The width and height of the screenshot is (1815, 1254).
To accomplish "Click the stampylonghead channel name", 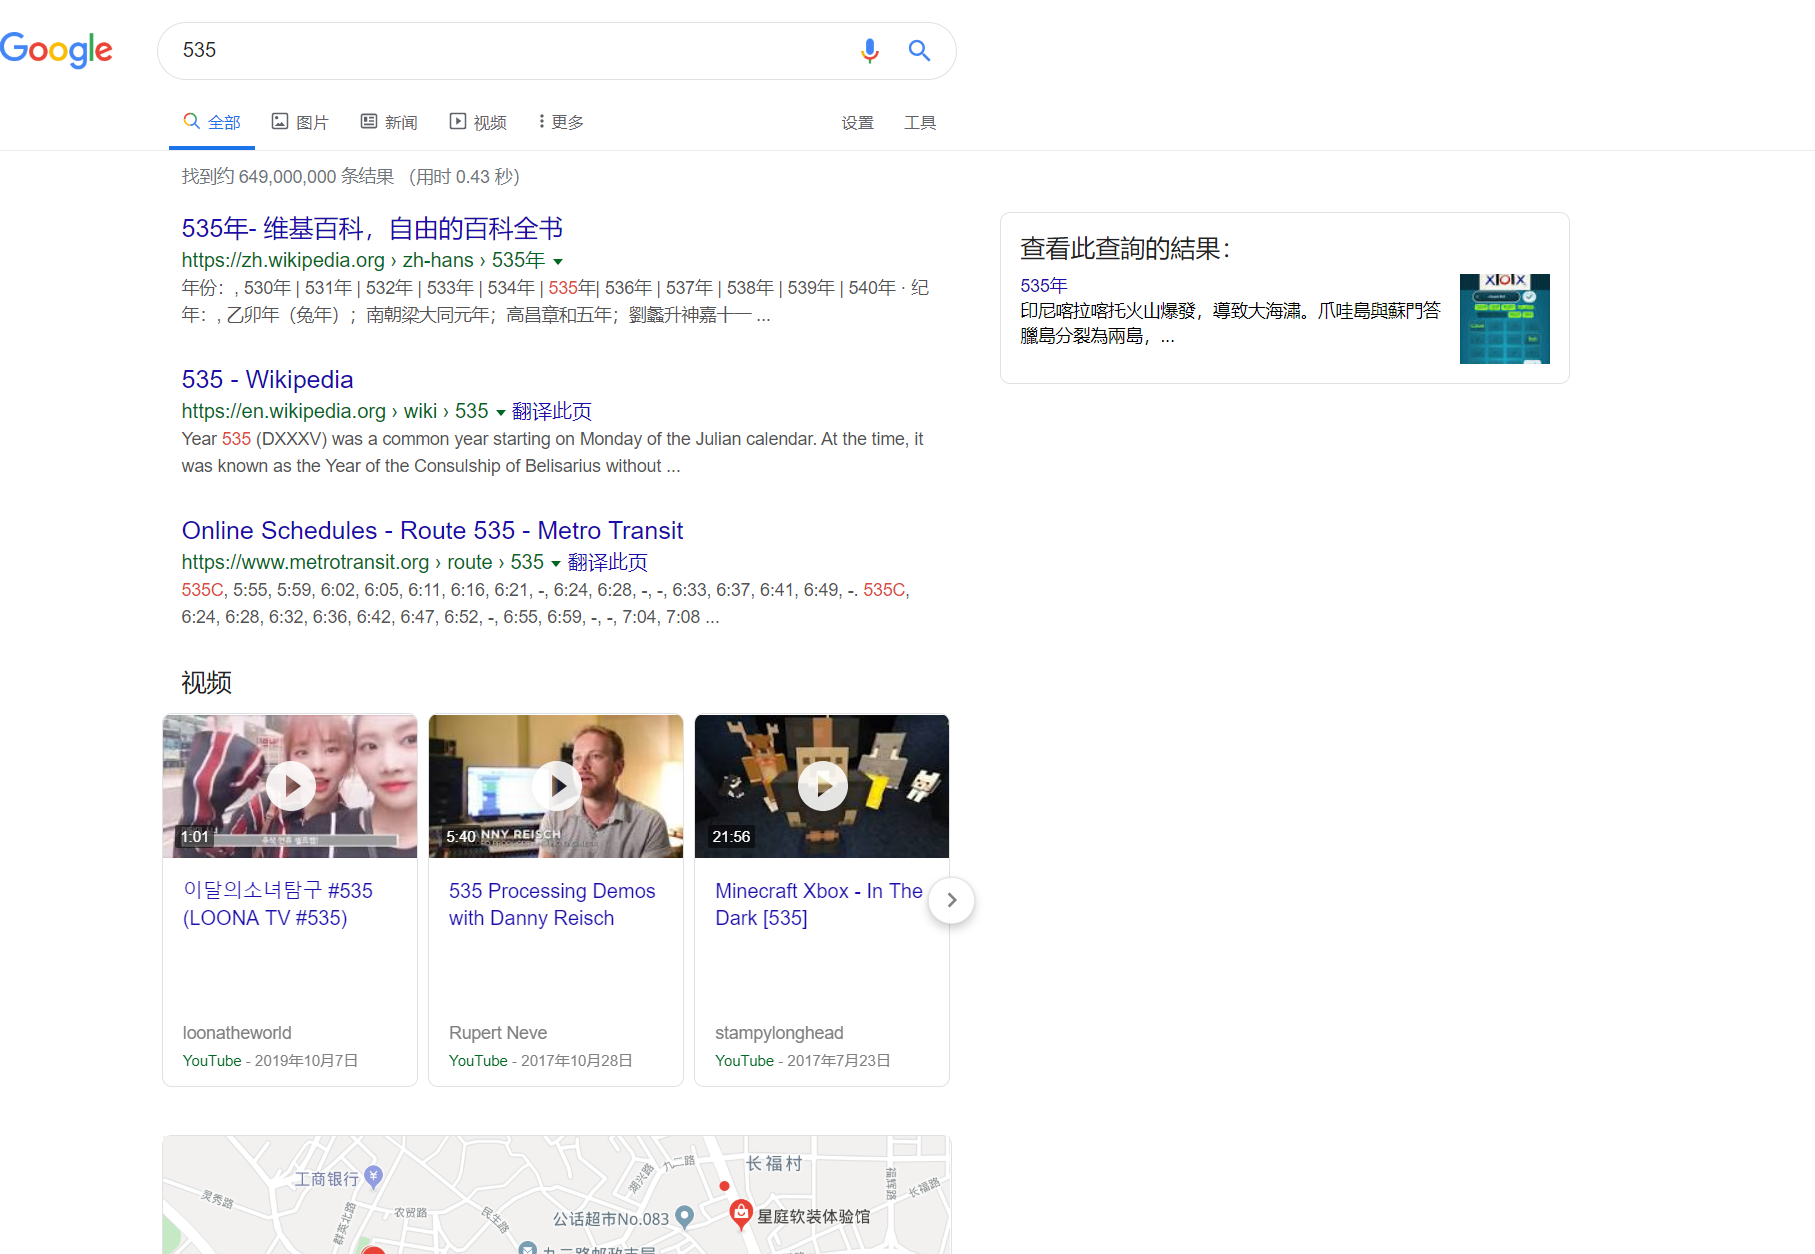I will click(x=779, y=1033).
